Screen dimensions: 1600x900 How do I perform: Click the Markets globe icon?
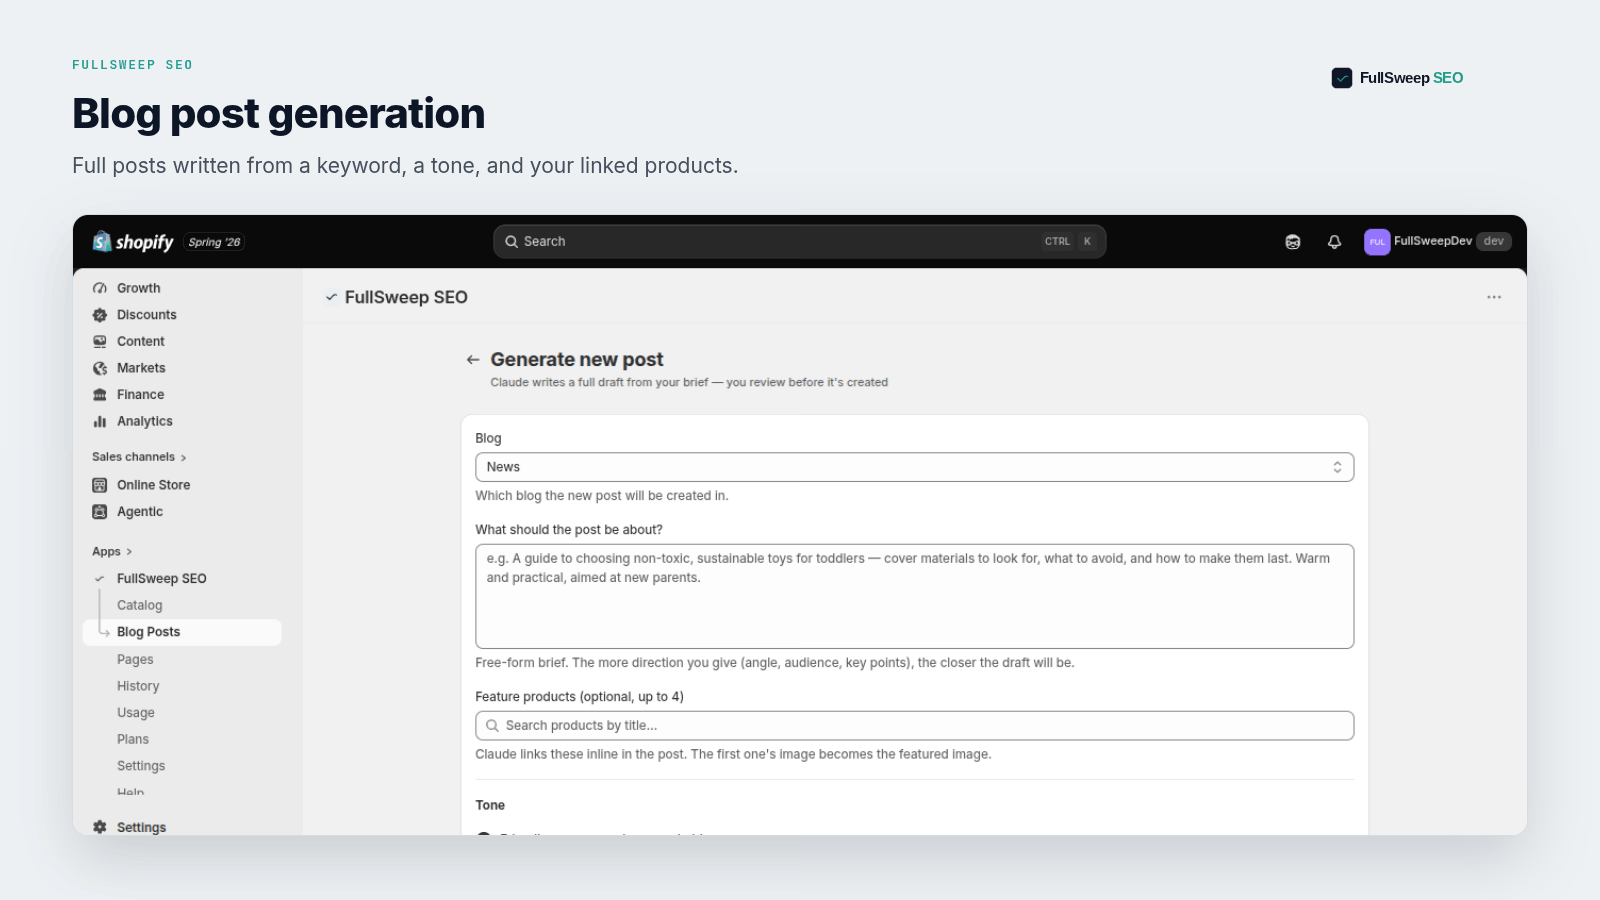click(100, 368)
